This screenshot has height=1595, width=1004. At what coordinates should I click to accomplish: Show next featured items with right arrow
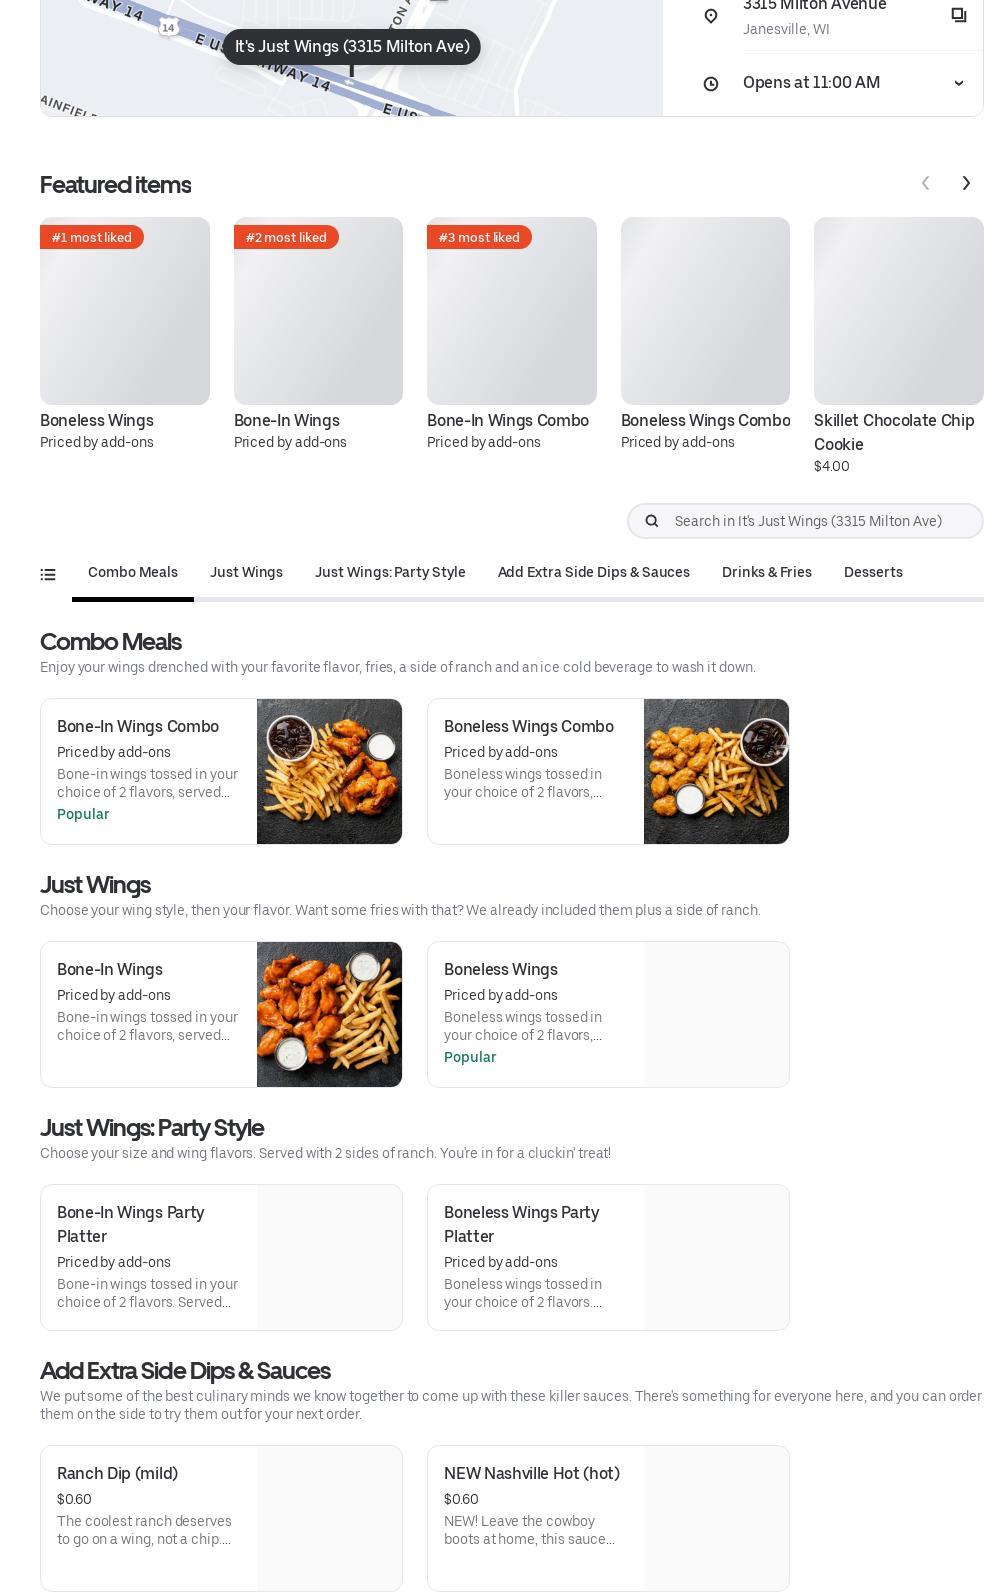pyautogui.click(x=966, y=183)
